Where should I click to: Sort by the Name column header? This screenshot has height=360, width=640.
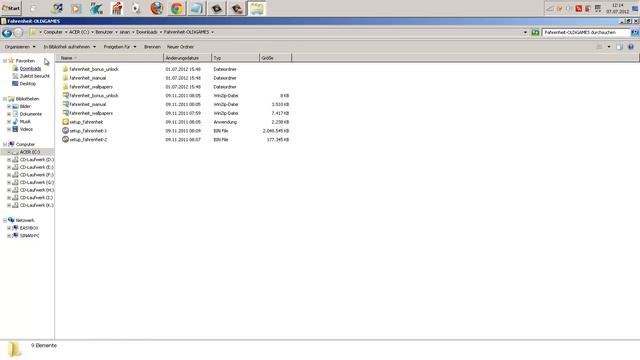pyautogui.click(x=109, y=58)
